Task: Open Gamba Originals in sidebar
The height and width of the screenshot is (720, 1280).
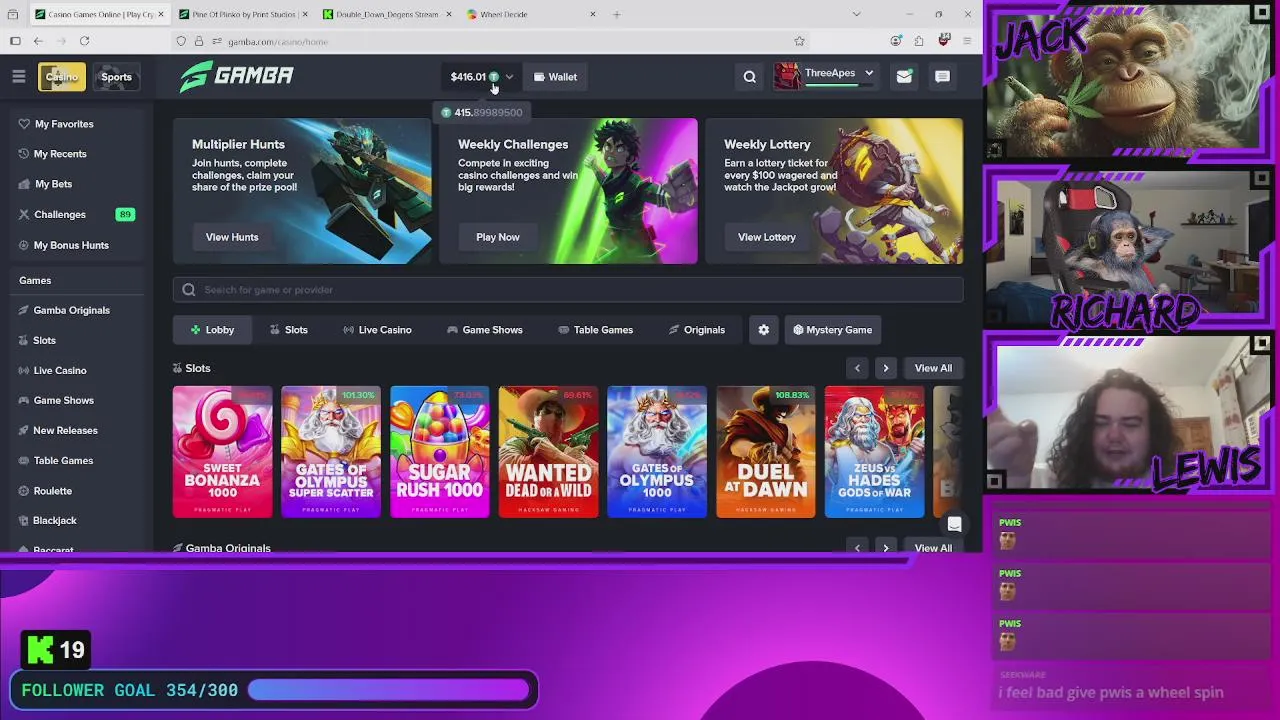Action: point(71,310)
